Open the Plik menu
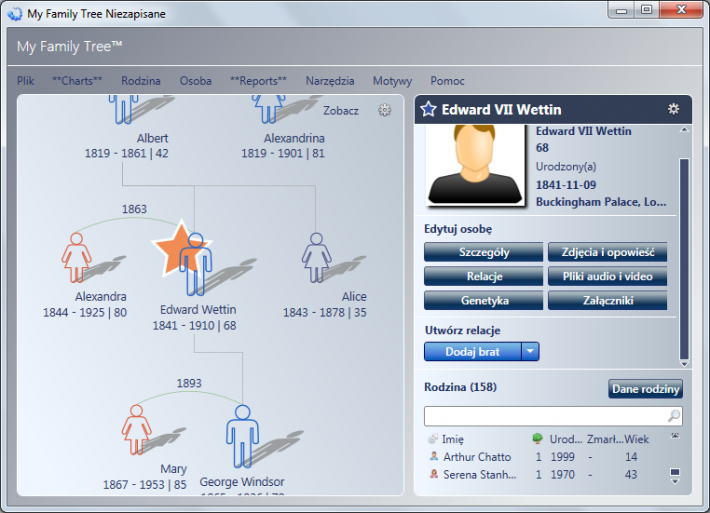This screenshot has height=513, width=710. (25, 81)
